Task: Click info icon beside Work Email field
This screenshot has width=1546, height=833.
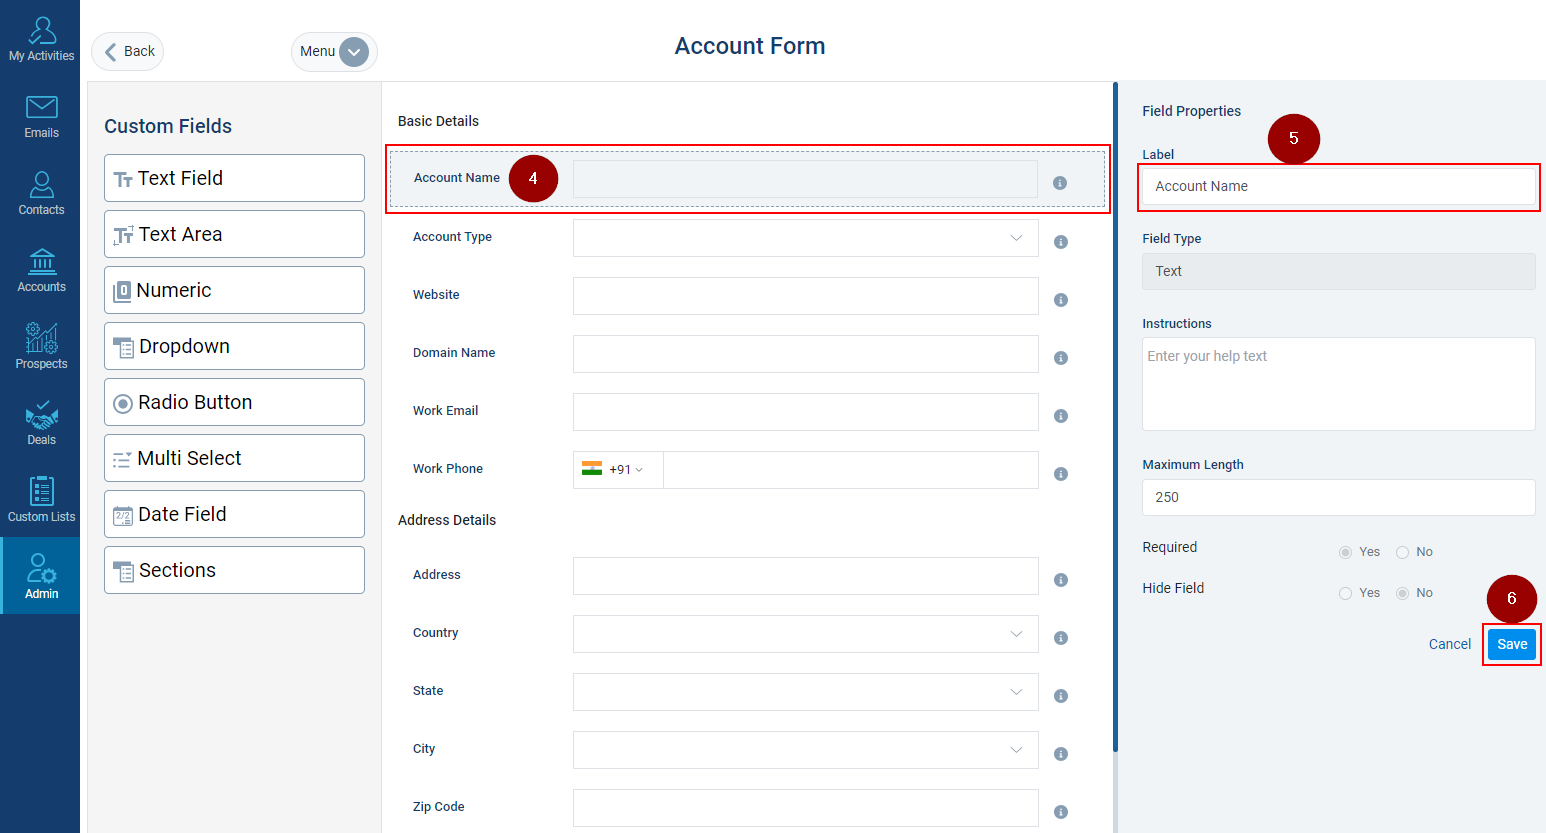Action: pos(1061,416)
